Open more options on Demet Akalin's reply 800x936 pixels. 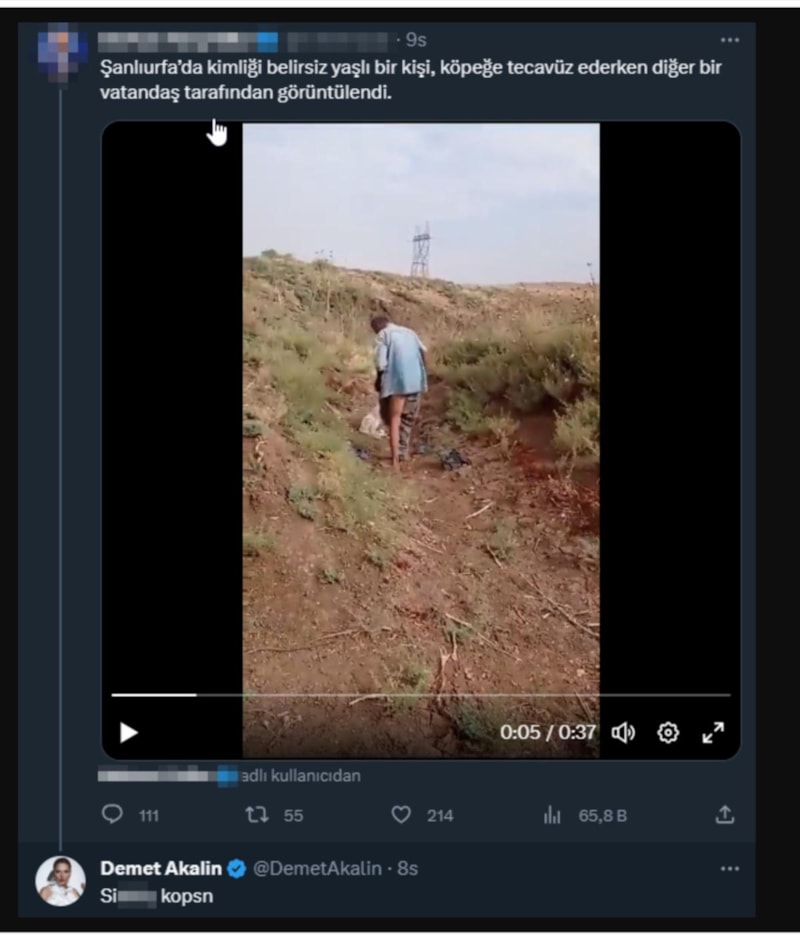(730, 869)
